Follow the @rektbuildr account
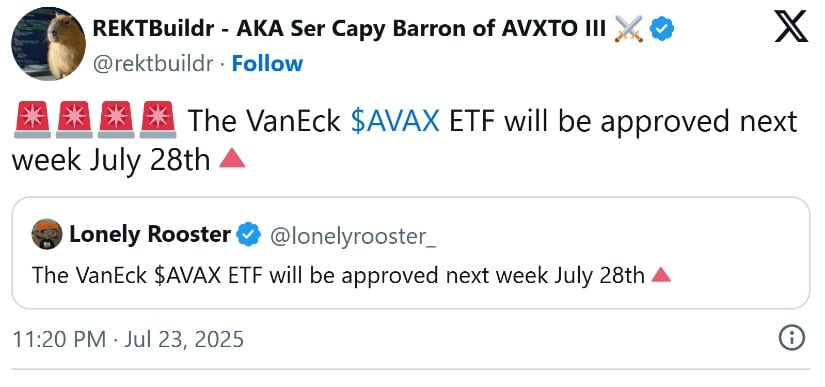825x387 pixels. click(267, 64)
